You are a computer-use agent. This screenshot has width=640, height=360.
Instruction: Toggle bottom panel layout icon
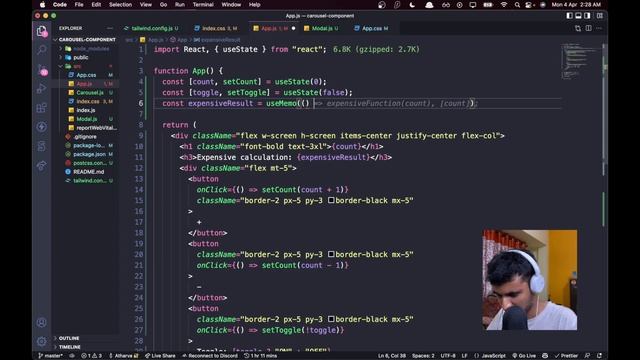click(x=578, y=16)
